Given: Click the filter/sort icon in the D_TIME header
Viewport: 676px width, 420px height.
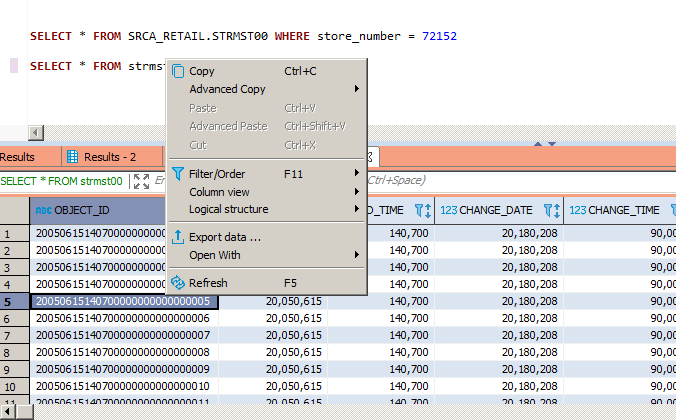Looking at the screenshot, I should [422, 210].
